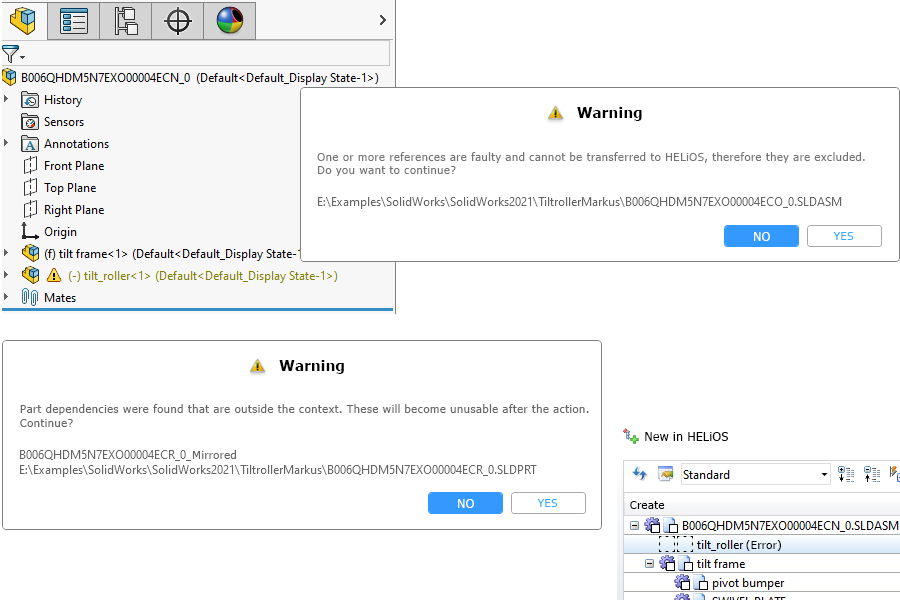Click the ECR_0.SLDPRT file path text
900x600 pixels.
point(278,470)
